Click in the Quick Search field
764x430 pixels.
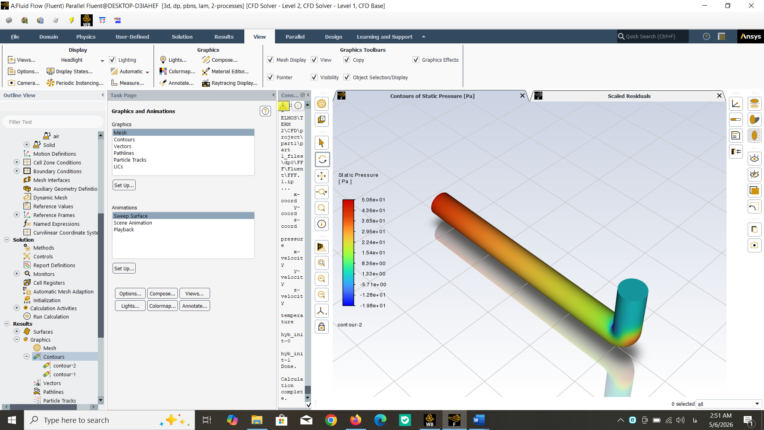point(653,37)
